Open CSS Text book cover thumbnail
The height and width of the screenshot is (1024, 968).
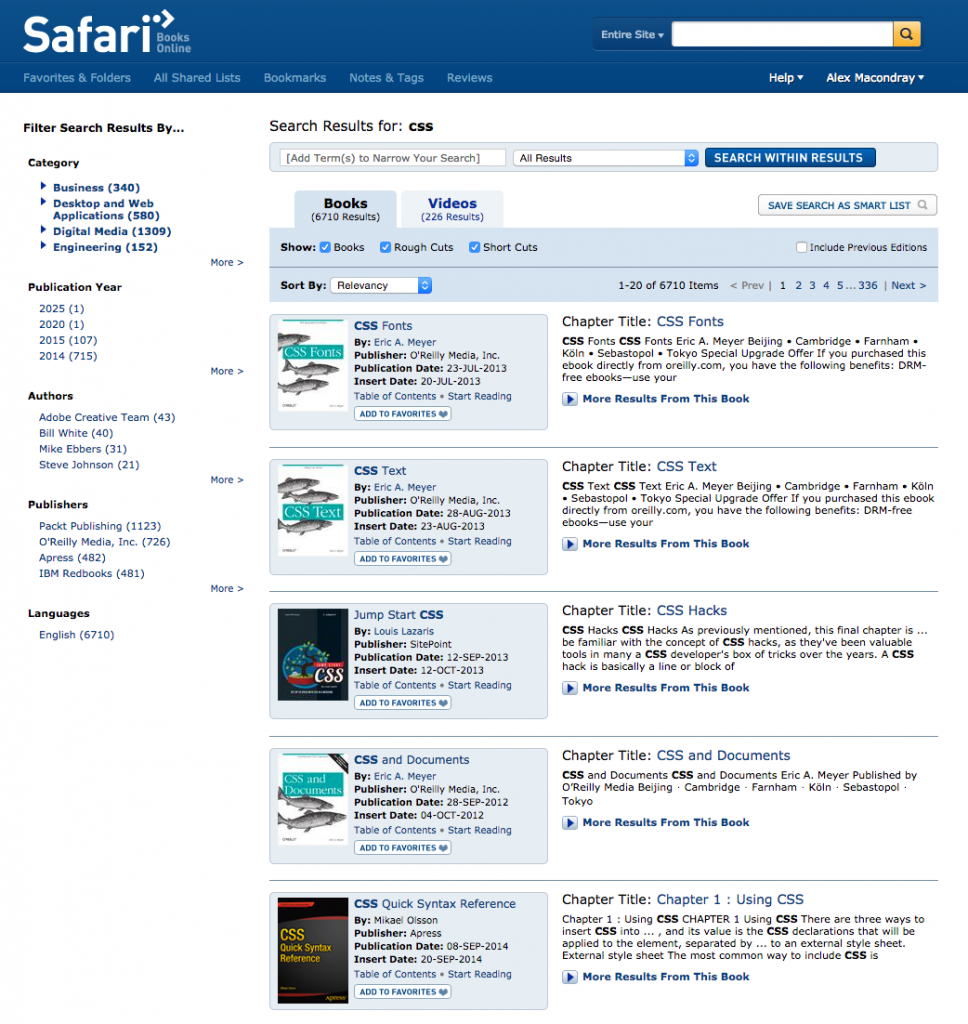[x=312, y=510]
